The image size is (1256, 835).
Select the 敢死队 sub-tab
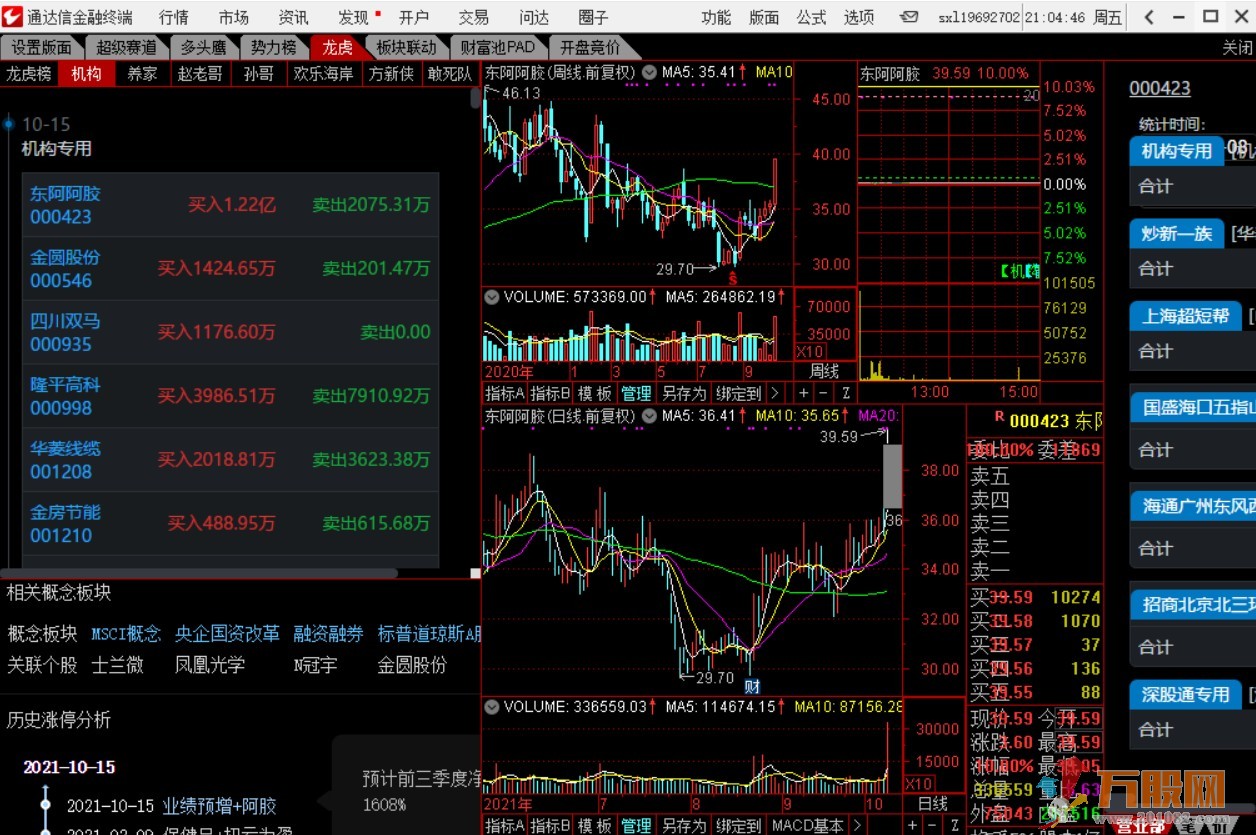tap(449, 73)
